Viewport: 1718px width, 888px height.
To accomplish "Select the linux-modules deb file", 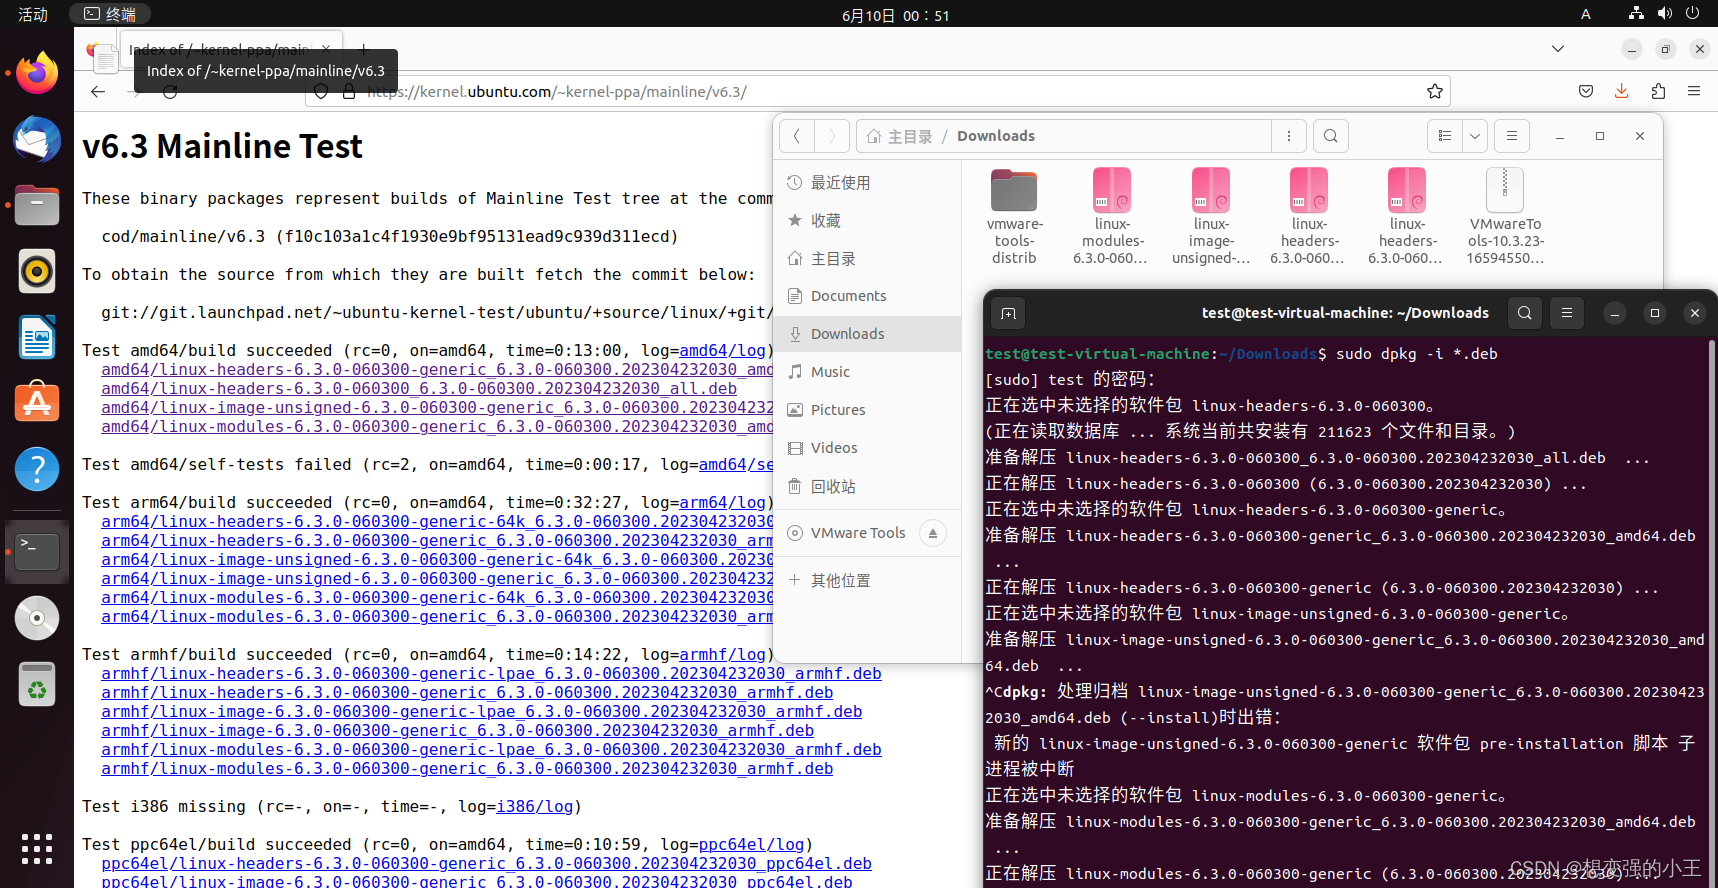I will click(1112, 217).
